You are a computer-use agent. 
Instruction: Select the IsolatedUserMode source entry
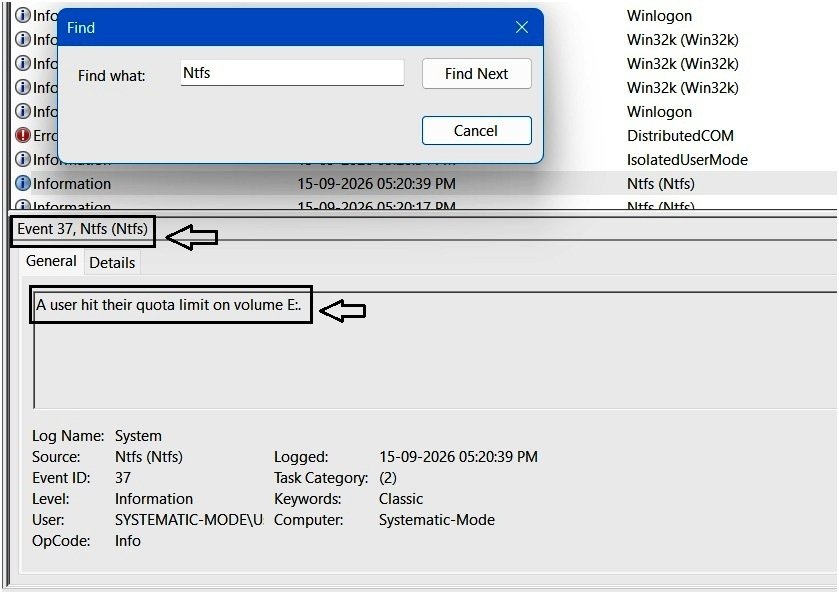coord(687,160)
